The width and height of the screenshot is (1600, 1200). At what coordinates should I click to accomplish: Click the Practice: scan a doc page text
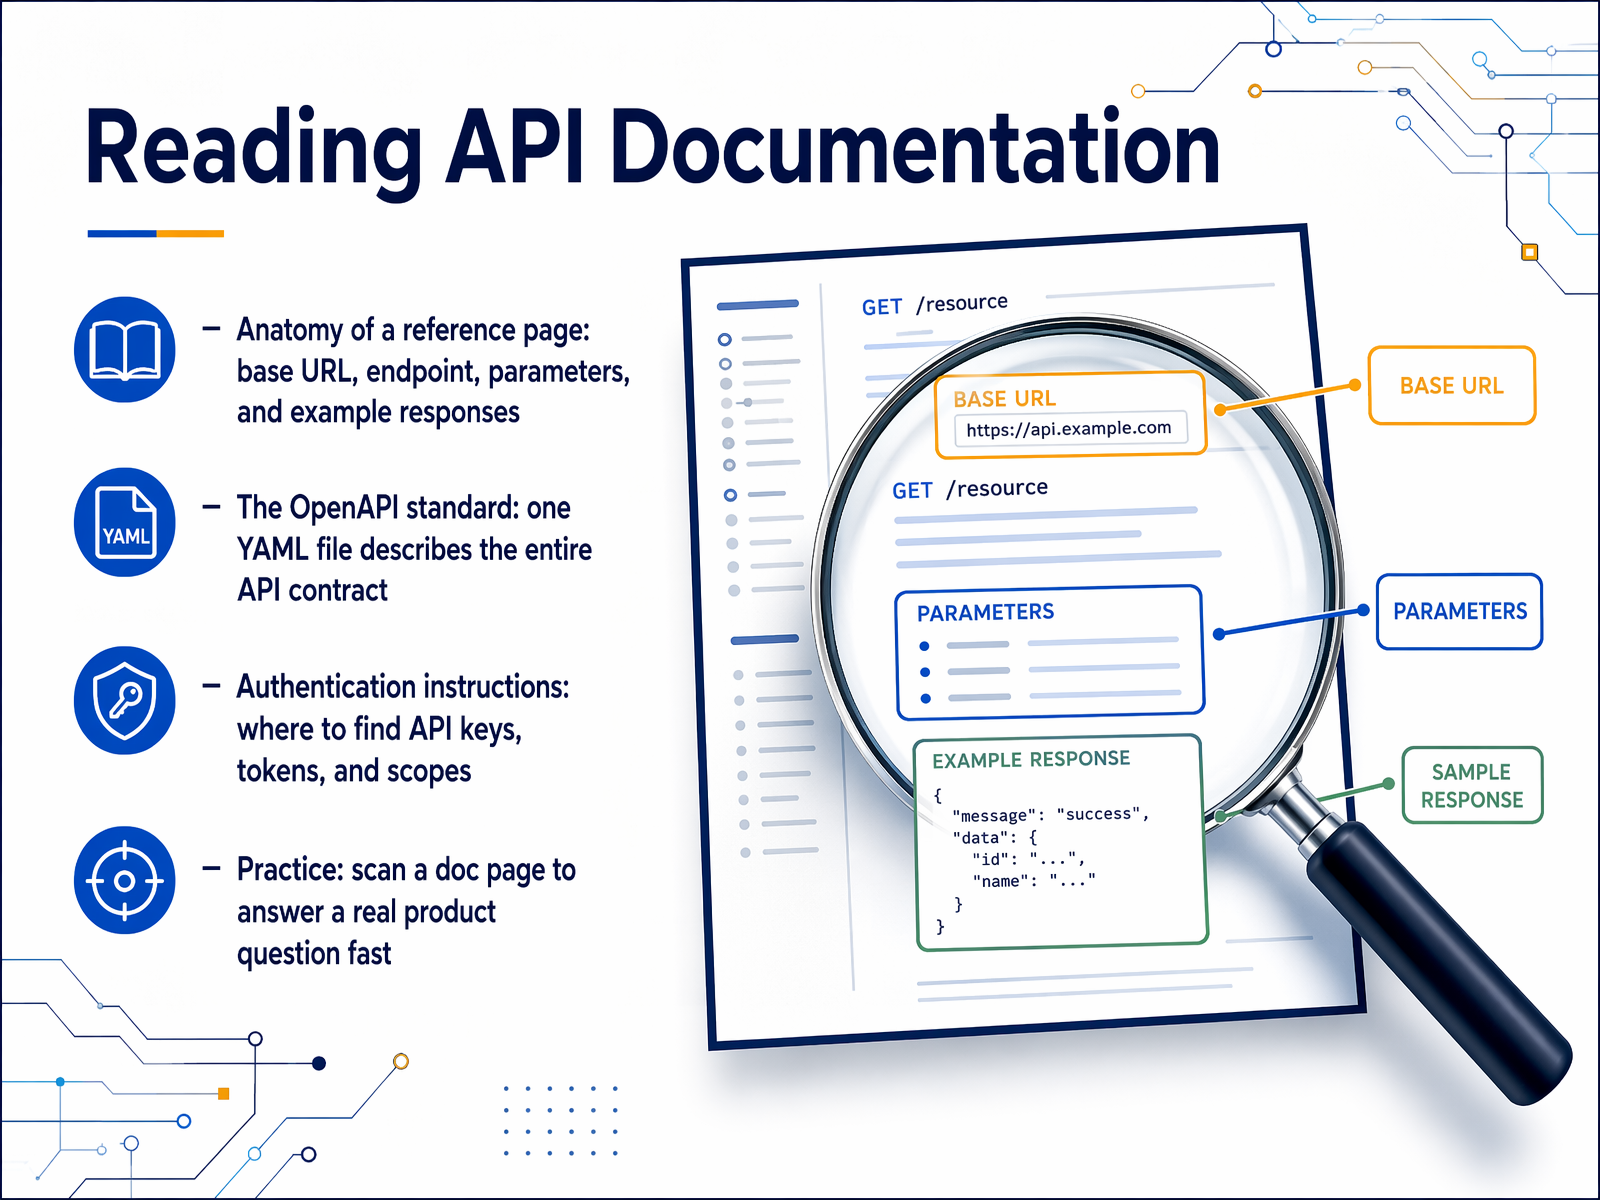pyautogui.click(x=406, y=911)
